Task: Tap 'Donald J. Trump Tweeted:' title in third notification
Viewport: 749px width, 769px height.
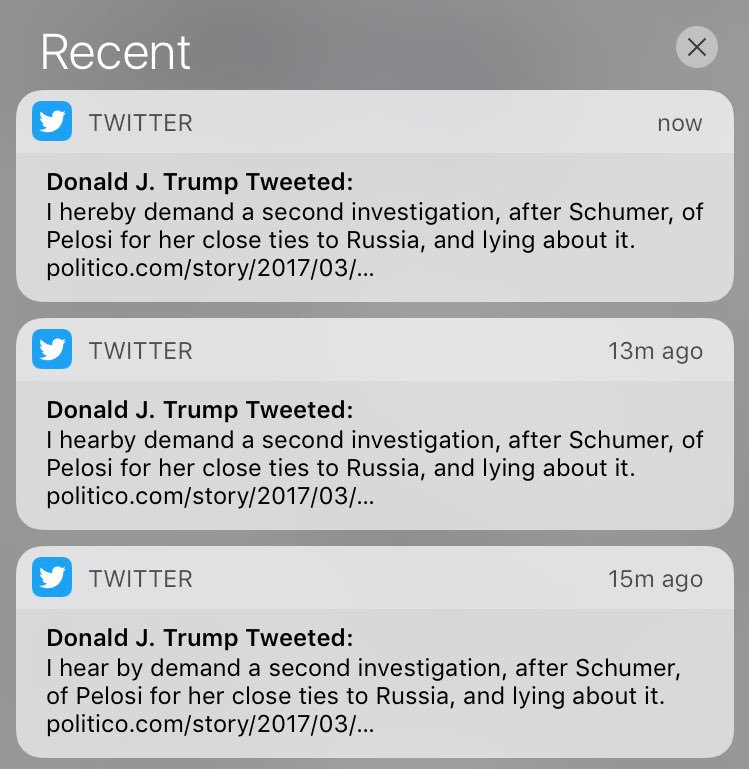Action: (x=200, y=639)
